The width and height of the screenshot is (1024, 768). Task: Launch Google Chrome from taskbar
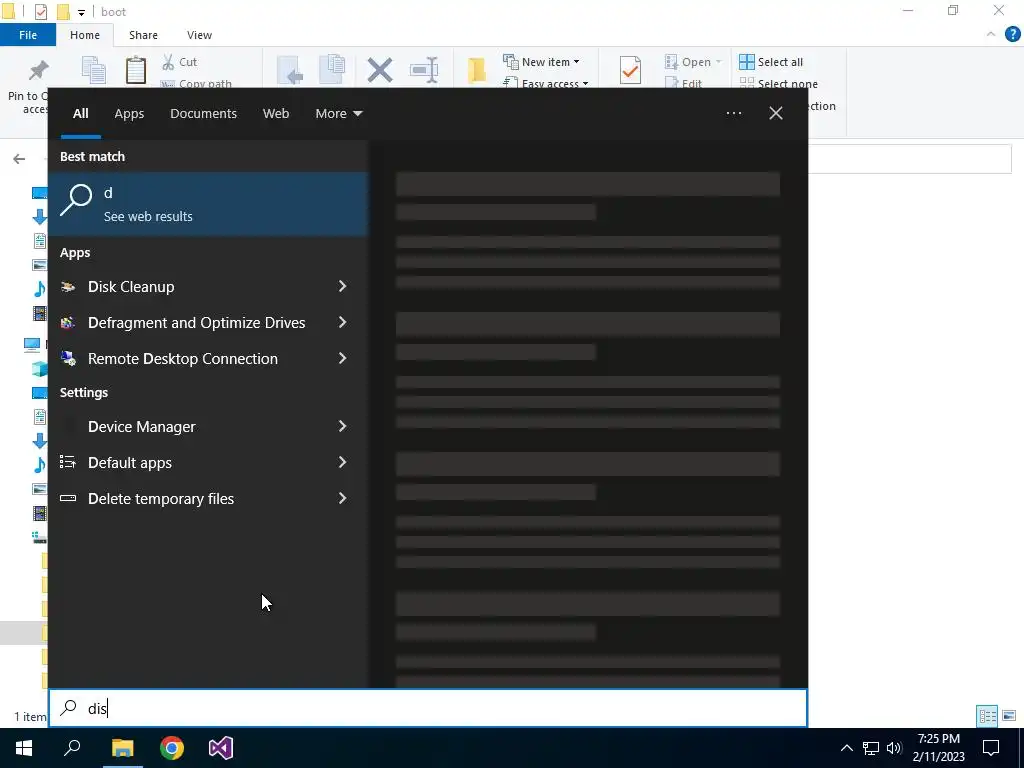(x=172, y=748)
